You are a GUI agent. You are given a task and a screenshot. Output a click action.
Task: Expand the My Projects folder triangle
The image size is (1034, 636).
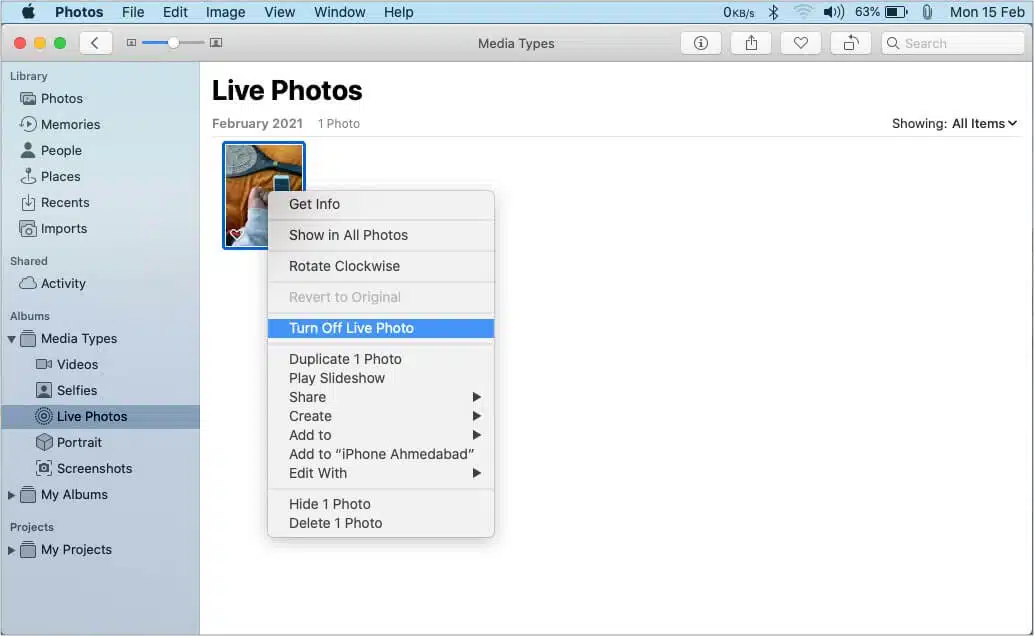(x=11, y=550)
